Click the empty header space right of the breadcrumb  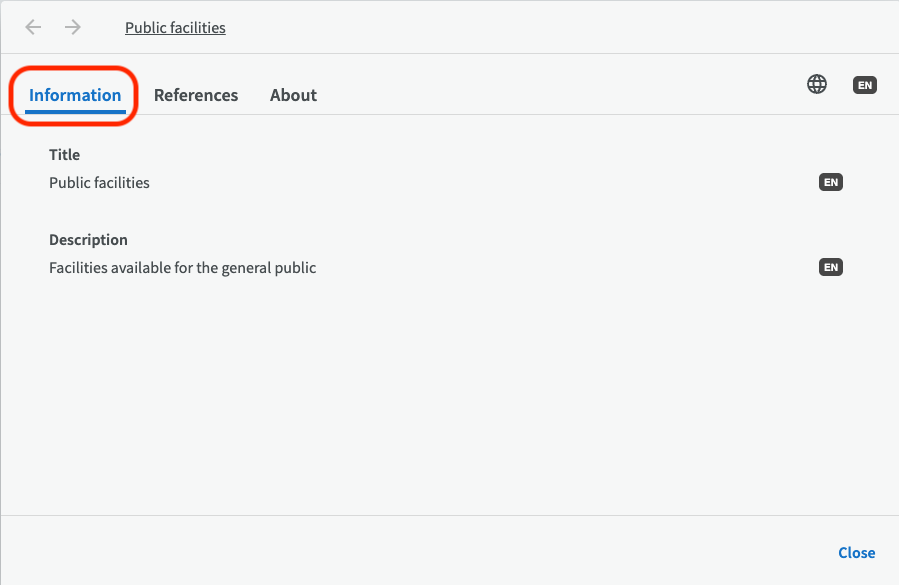[550, 28]
